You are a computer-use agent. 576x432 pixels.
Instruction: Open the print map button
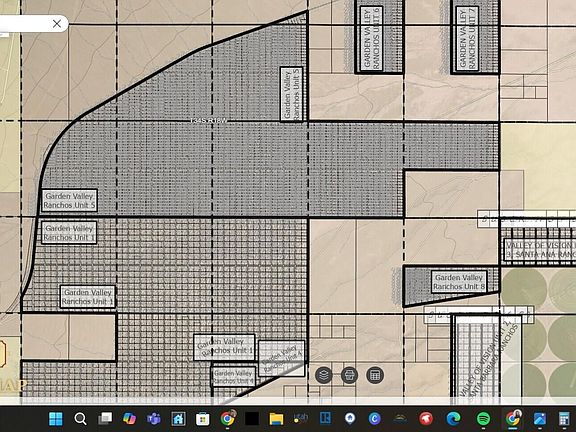349,375
